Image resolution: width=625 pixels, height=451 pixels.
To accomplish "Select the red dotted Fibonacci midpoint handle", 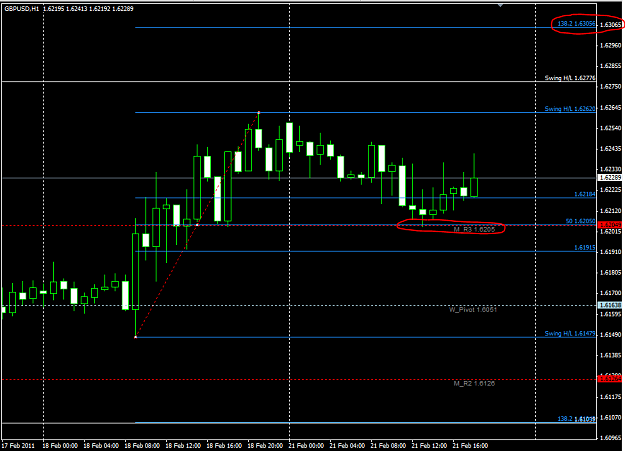I will pyautogui.click(x=197, y=225).
